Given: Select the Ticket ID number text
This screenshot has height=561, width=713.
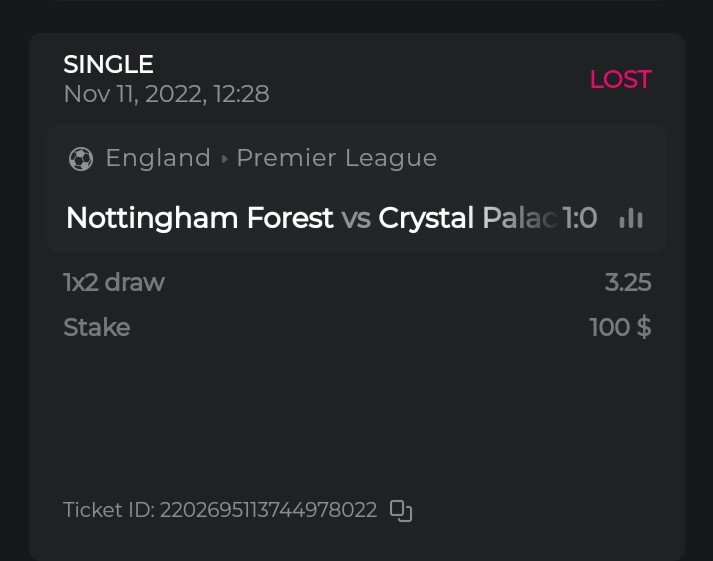Looking at the screenshot, I should (x=269, y=510).
